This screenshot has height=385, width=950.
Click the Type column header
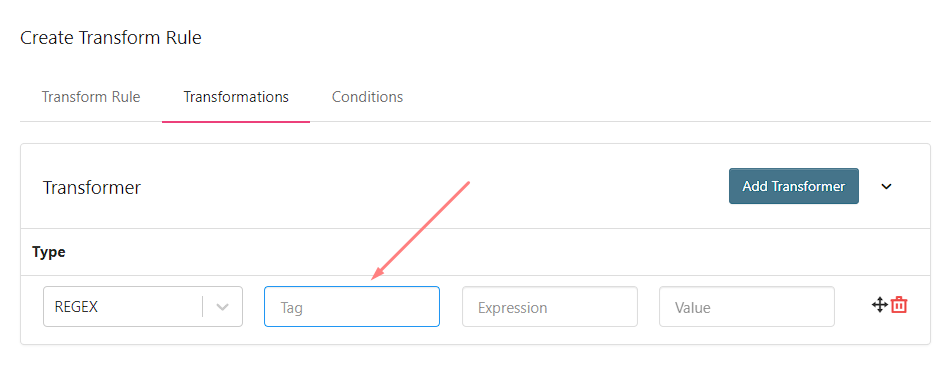pos(48,252)
